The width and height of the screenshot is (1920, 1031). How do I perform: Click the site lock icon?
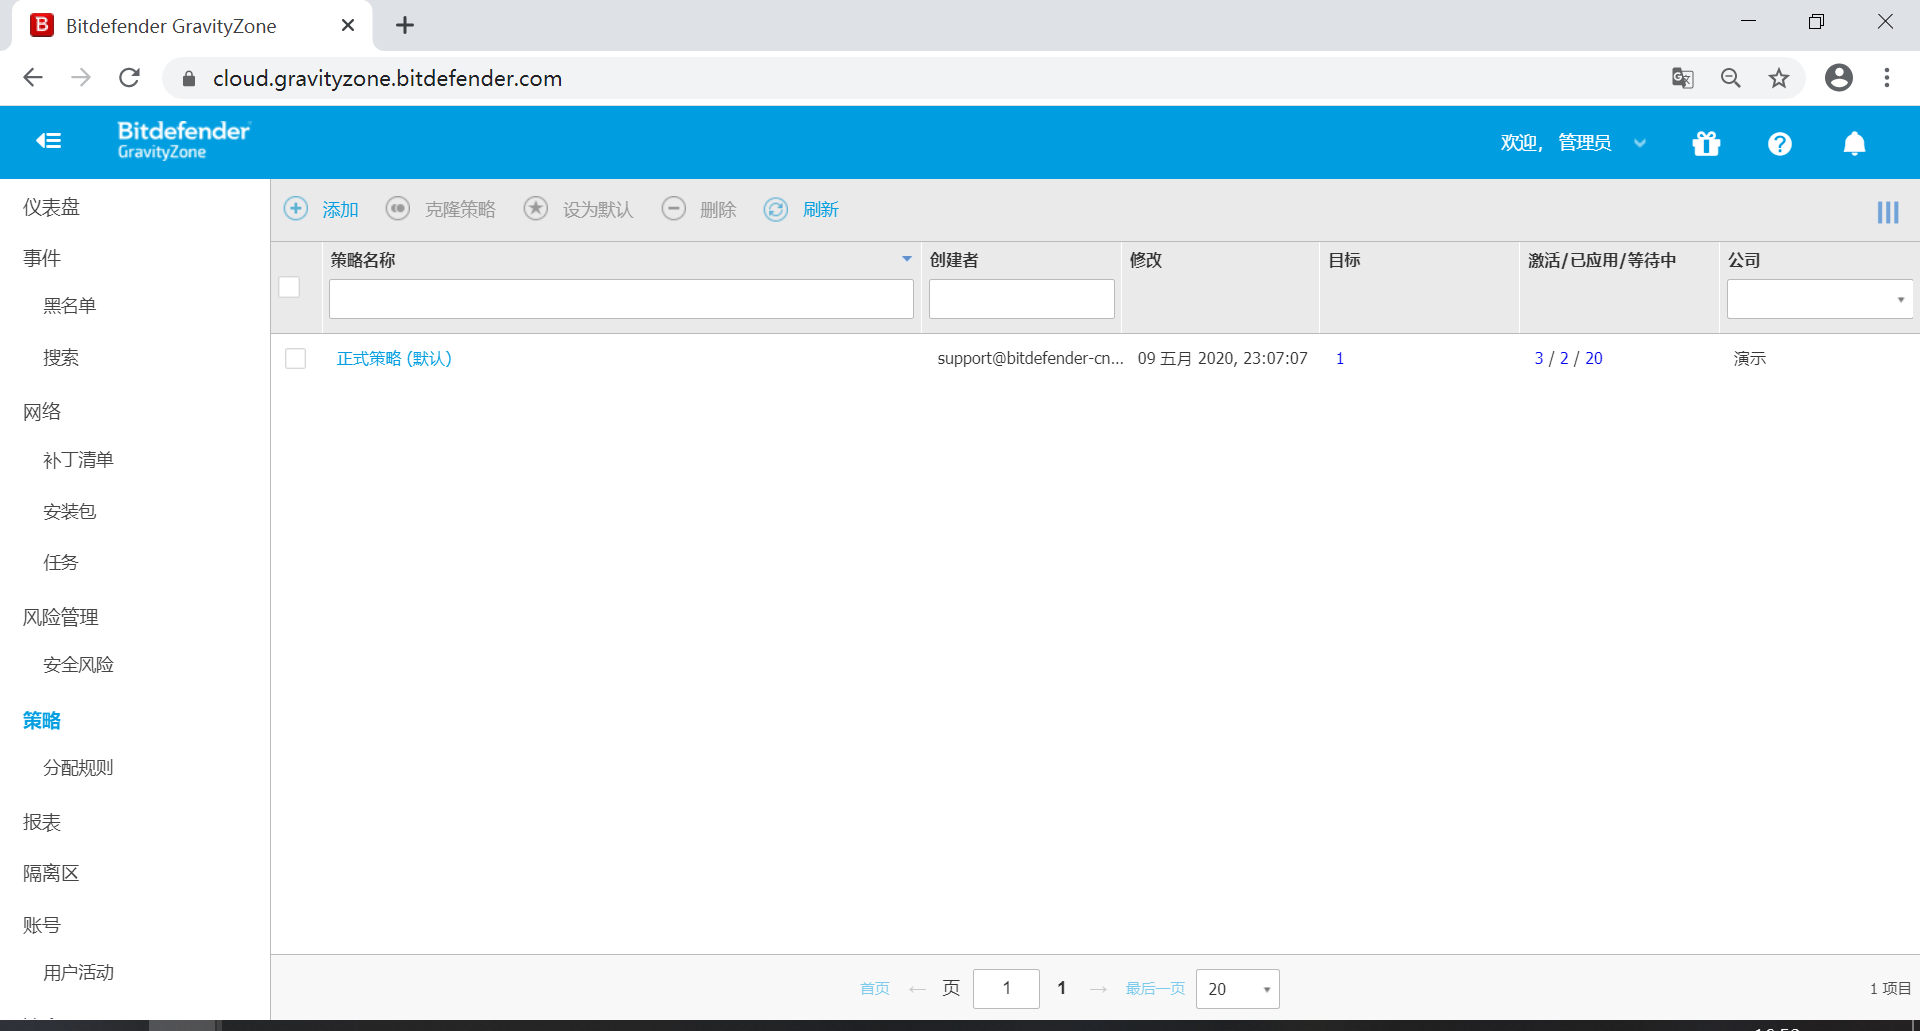coord(189,78)
